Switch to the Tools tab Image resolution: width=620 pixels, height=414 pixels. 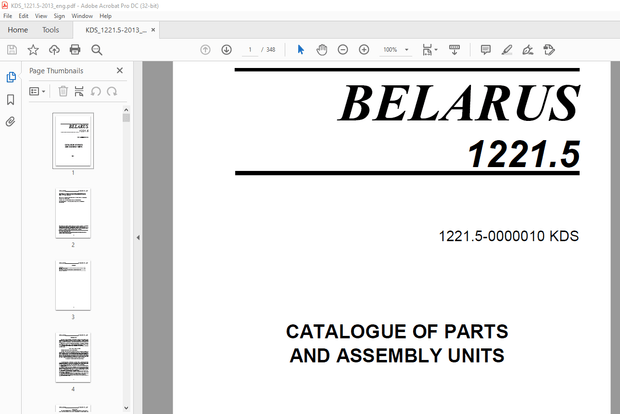click(51, 30)
